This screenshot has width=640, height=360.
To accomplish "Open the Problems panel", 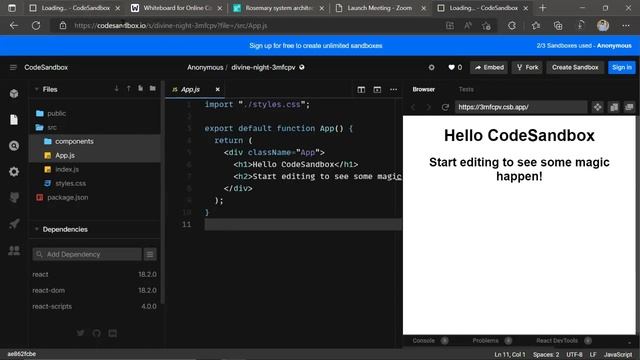I will click(485, 340).
